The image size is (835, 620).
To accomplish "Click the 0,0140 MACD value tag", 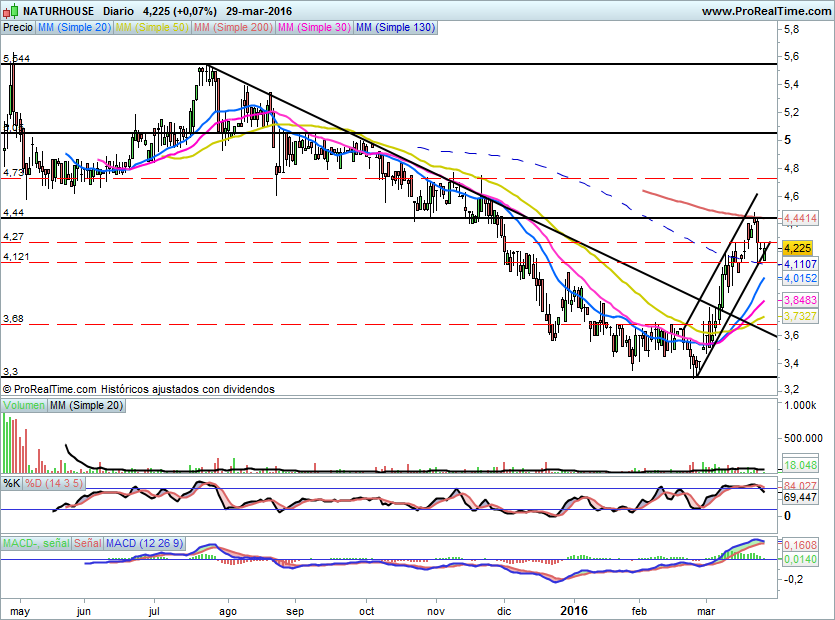I will [x=800, y=559].
